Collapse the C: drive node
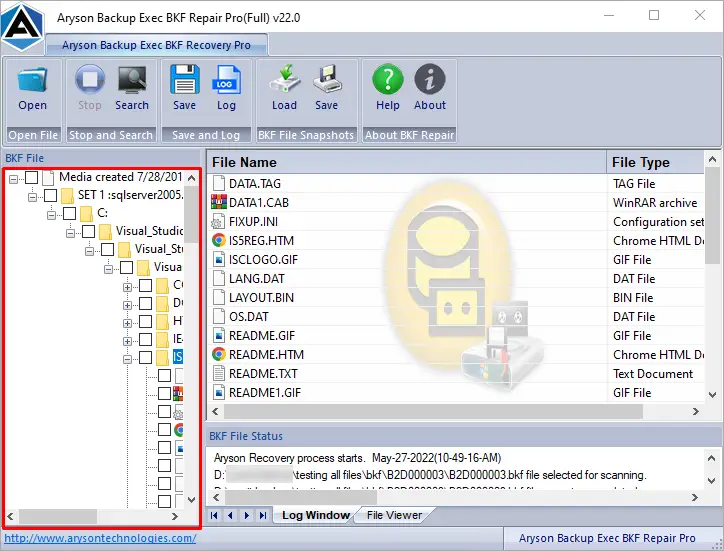Screen dimensions: 724x551 pos(51,215)
